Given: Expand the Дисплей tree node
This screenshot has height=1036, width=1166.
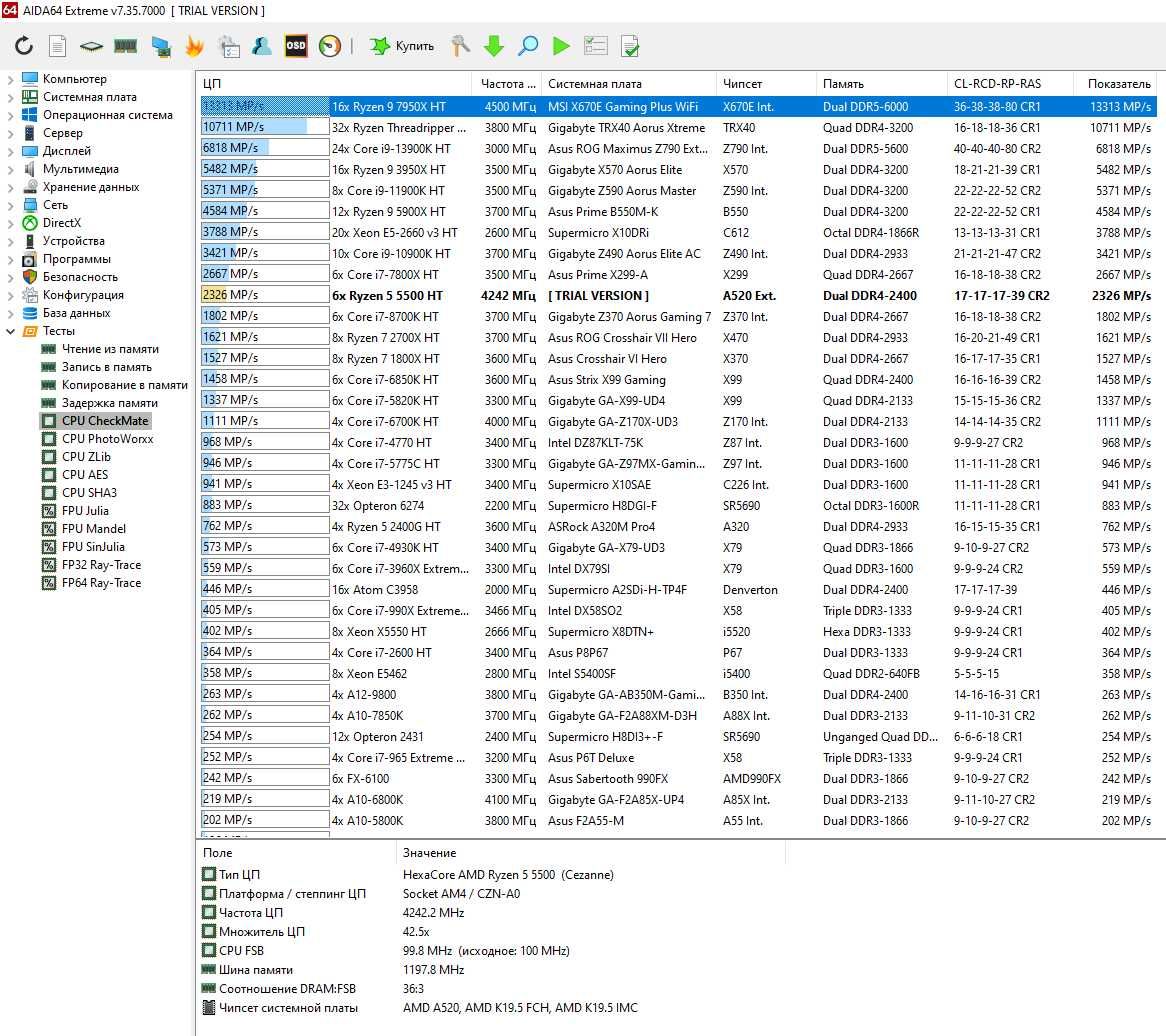Looking at the screenshot, I should tap(10, 151).
